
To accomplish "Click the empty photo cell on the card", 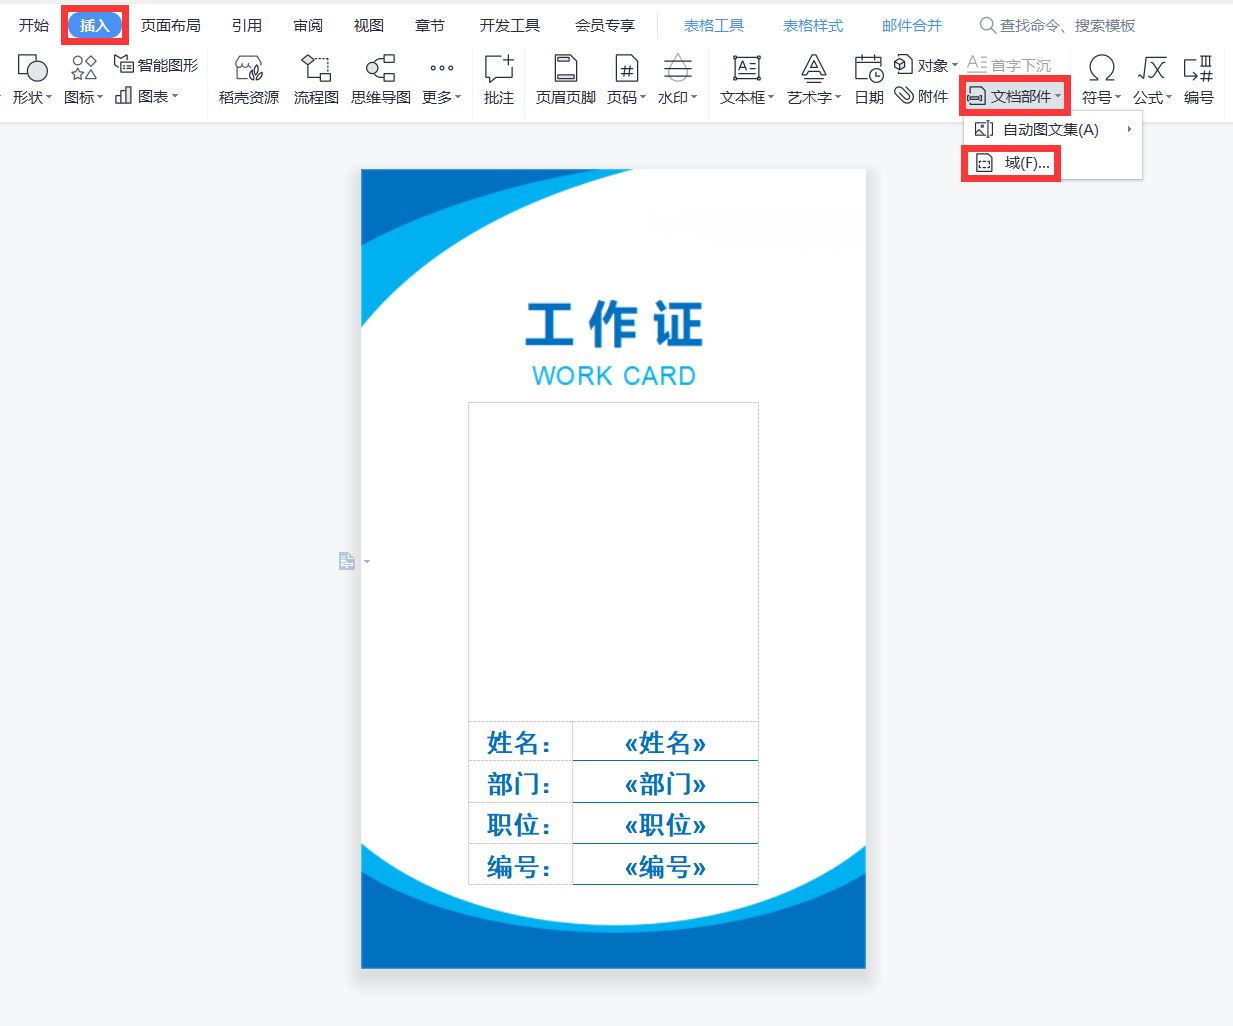I will pyautogui.click(x=613, y=562).
